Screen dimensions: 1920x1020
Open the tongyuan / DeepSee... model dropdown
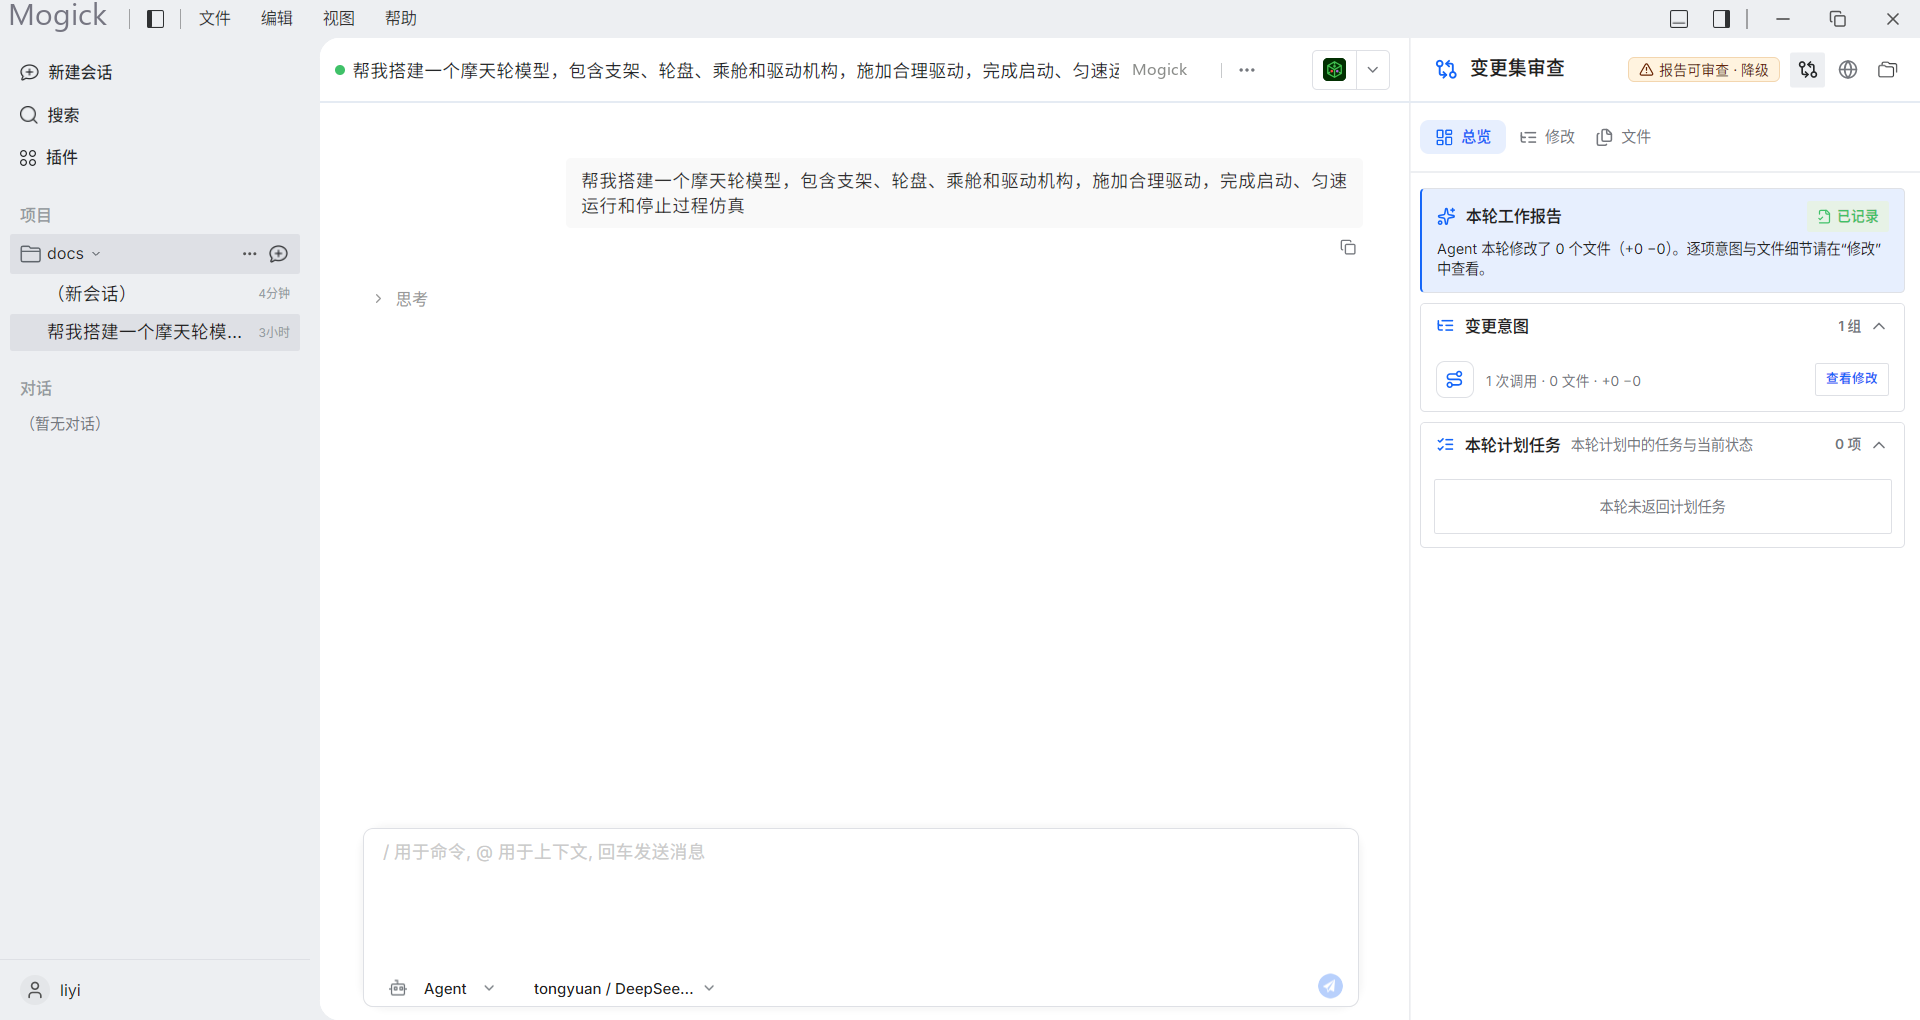[x=624, y=988]
